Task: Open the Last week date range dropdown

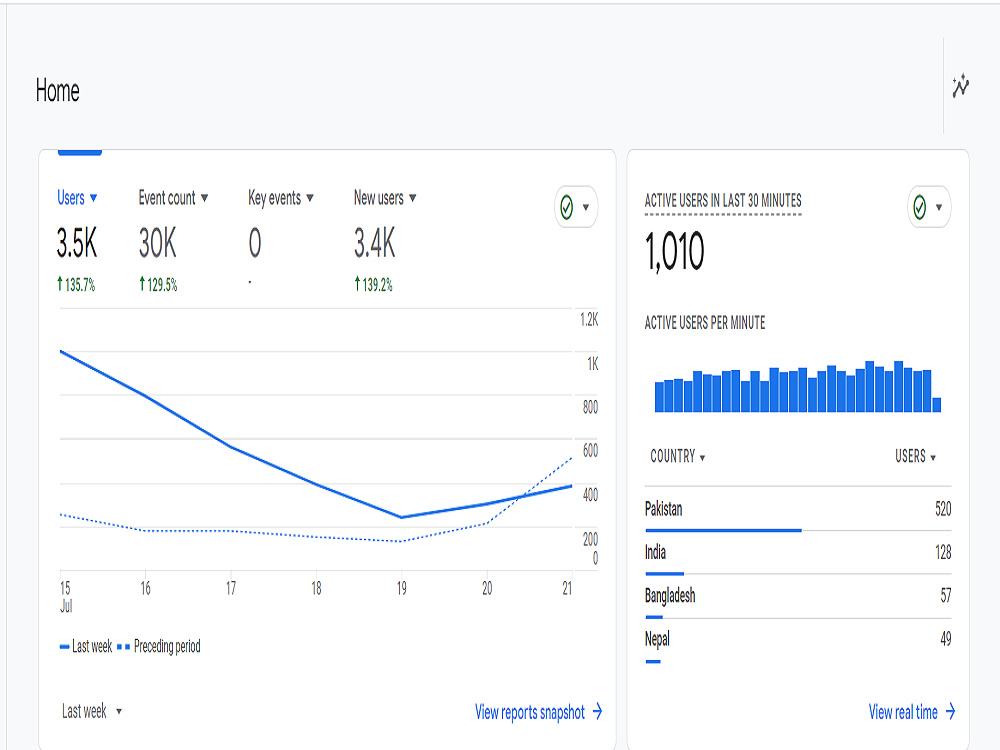Action: (92, 711)
